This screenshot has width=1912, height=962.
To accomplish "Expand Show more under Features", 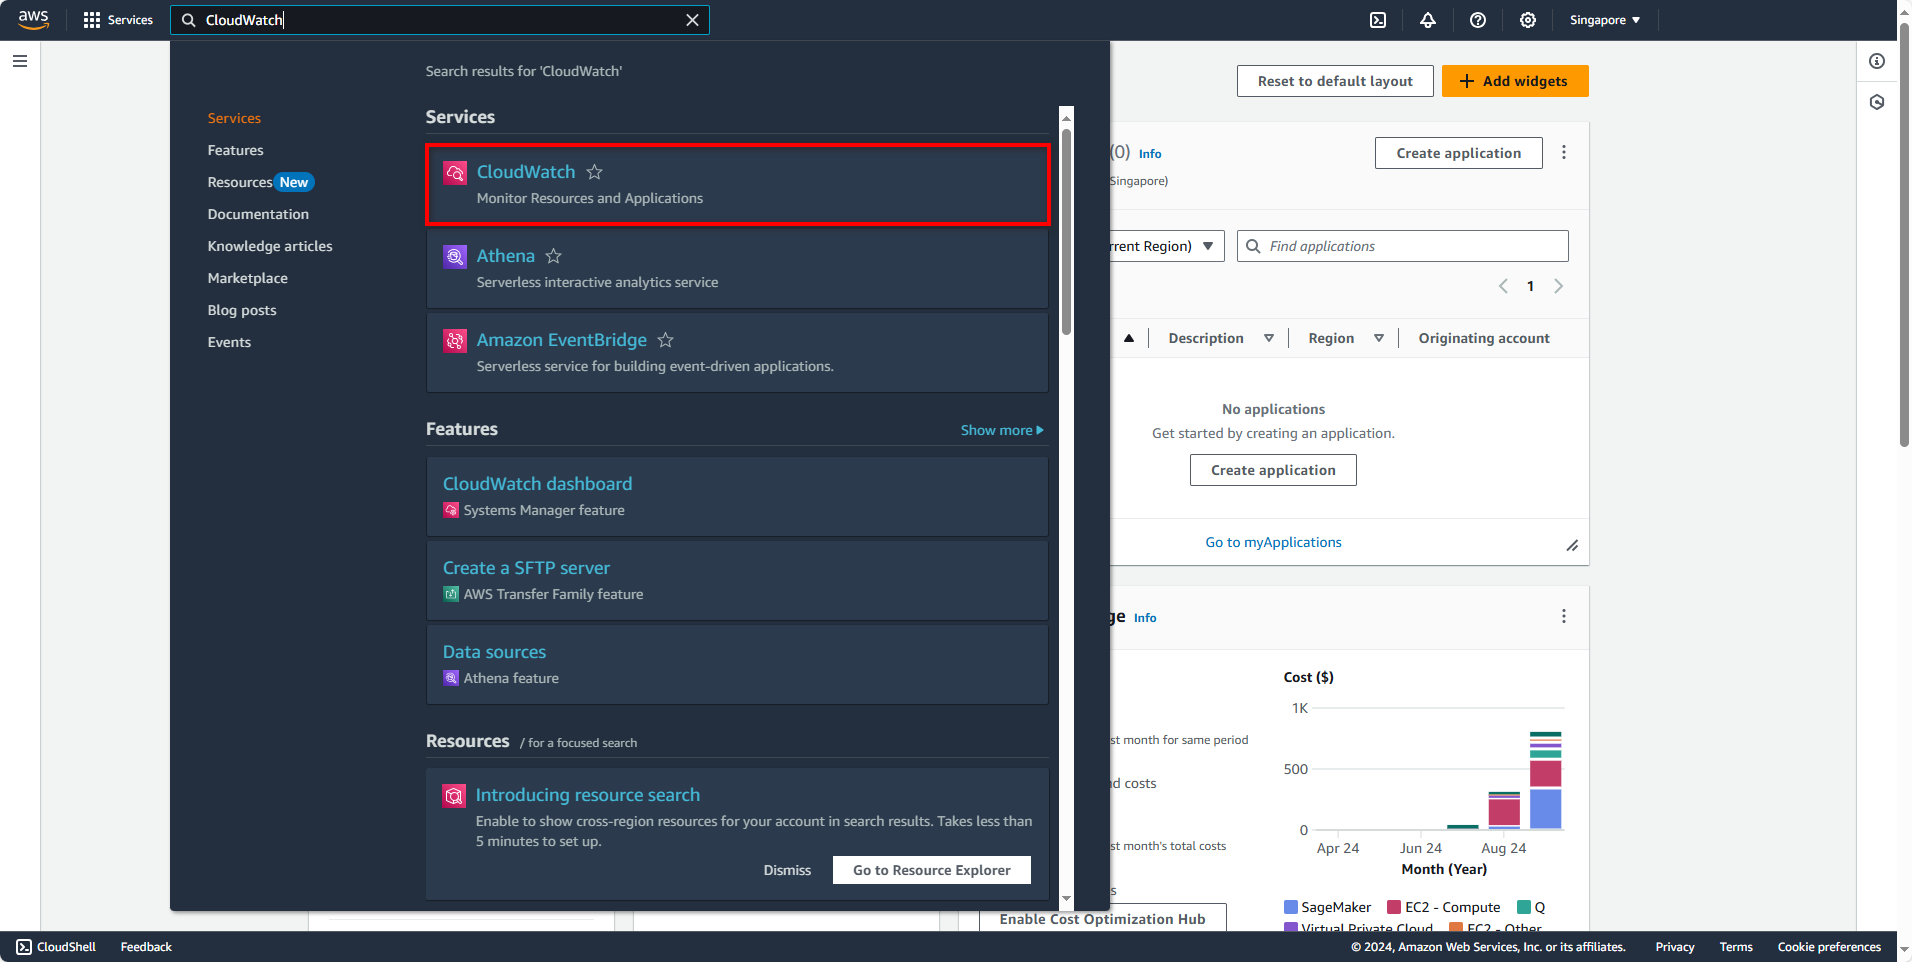I will pos(1001,430).
